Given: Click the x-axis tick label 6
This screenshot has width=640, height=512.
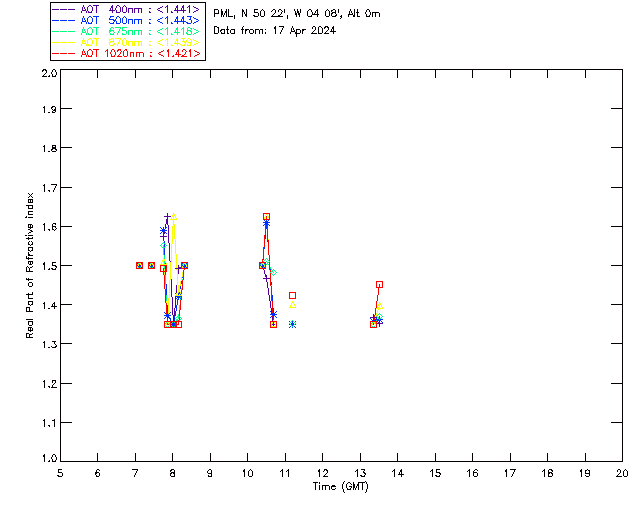Looking at the screenshot, I should 98,473.
